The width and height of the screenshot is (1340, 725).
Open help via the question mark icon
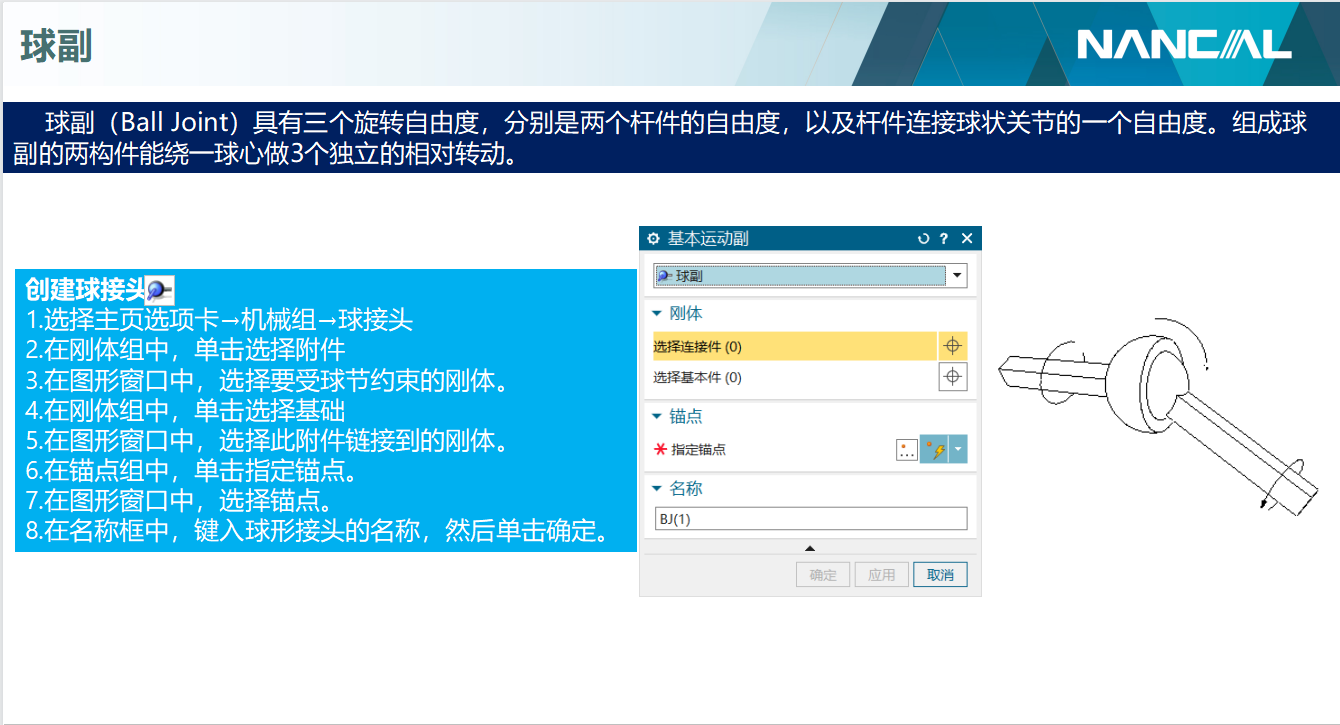coord(944,238)
